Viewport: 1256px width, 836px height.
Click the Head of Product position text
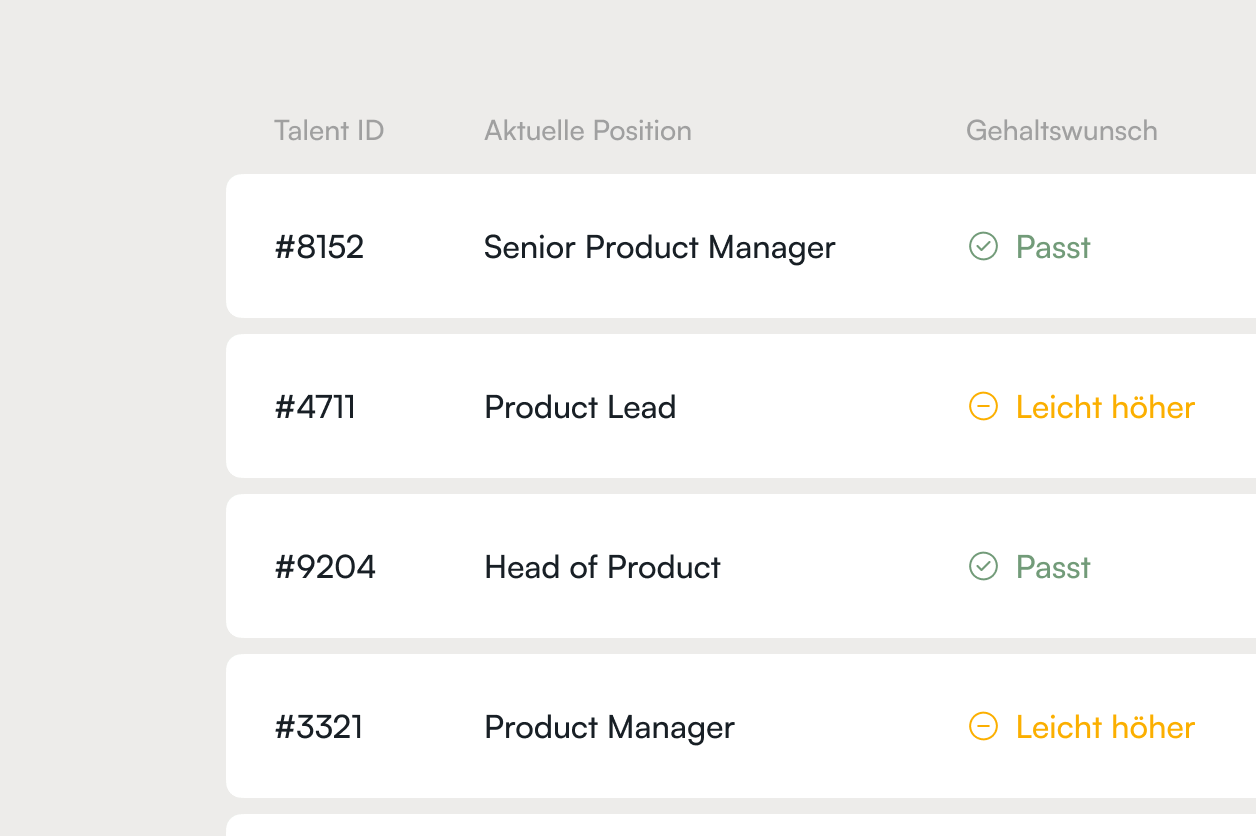coord(602,567)
